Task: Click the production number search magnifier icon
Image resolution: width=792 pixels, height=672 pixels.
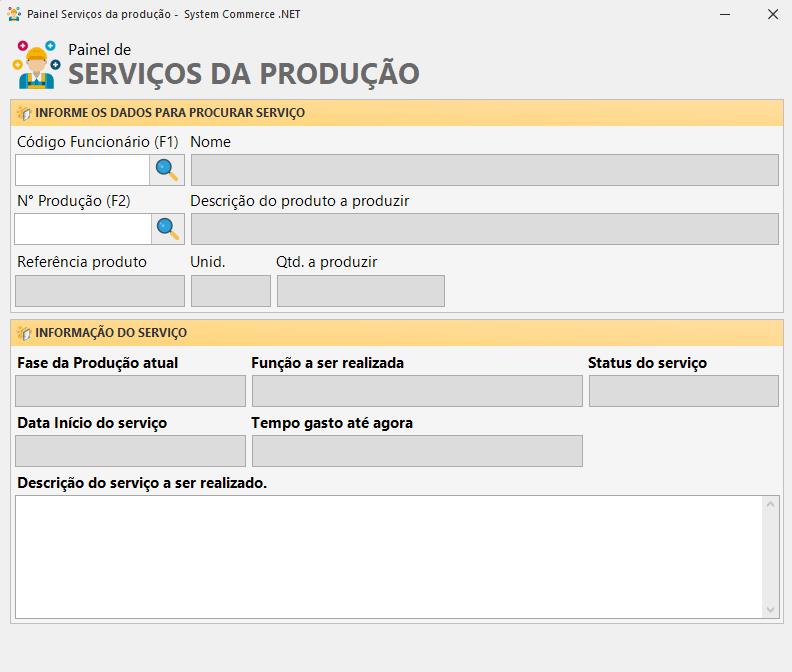Action: coord(167,229)
